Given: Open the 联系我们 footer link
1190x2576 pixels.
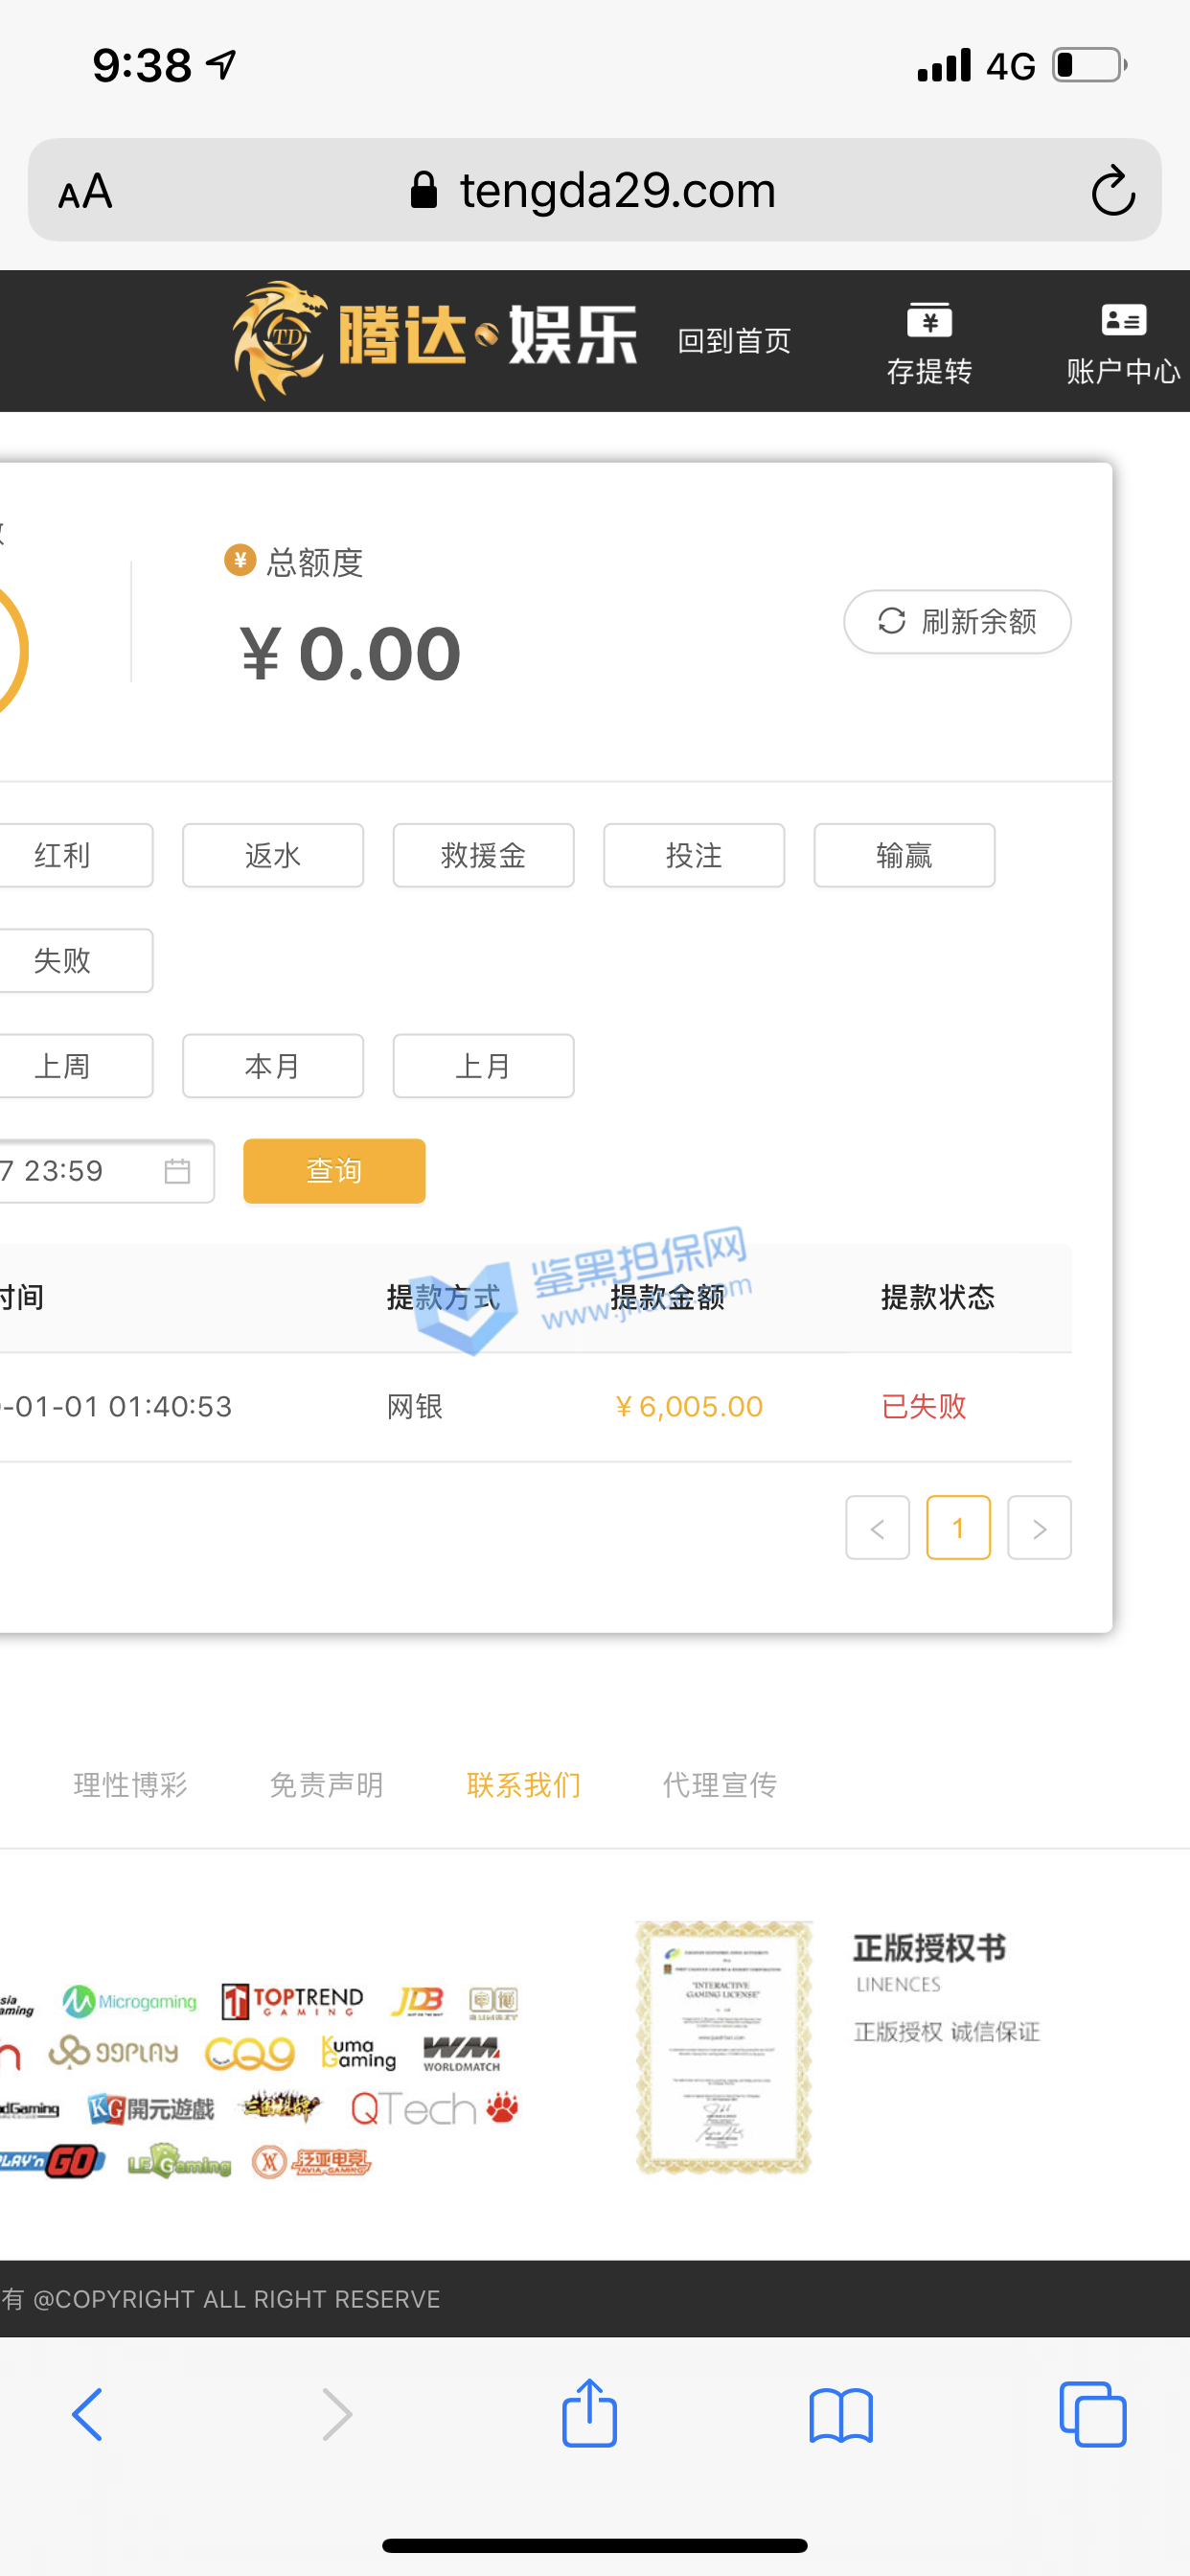Looking at the screenshot, I should point(523,1785).
